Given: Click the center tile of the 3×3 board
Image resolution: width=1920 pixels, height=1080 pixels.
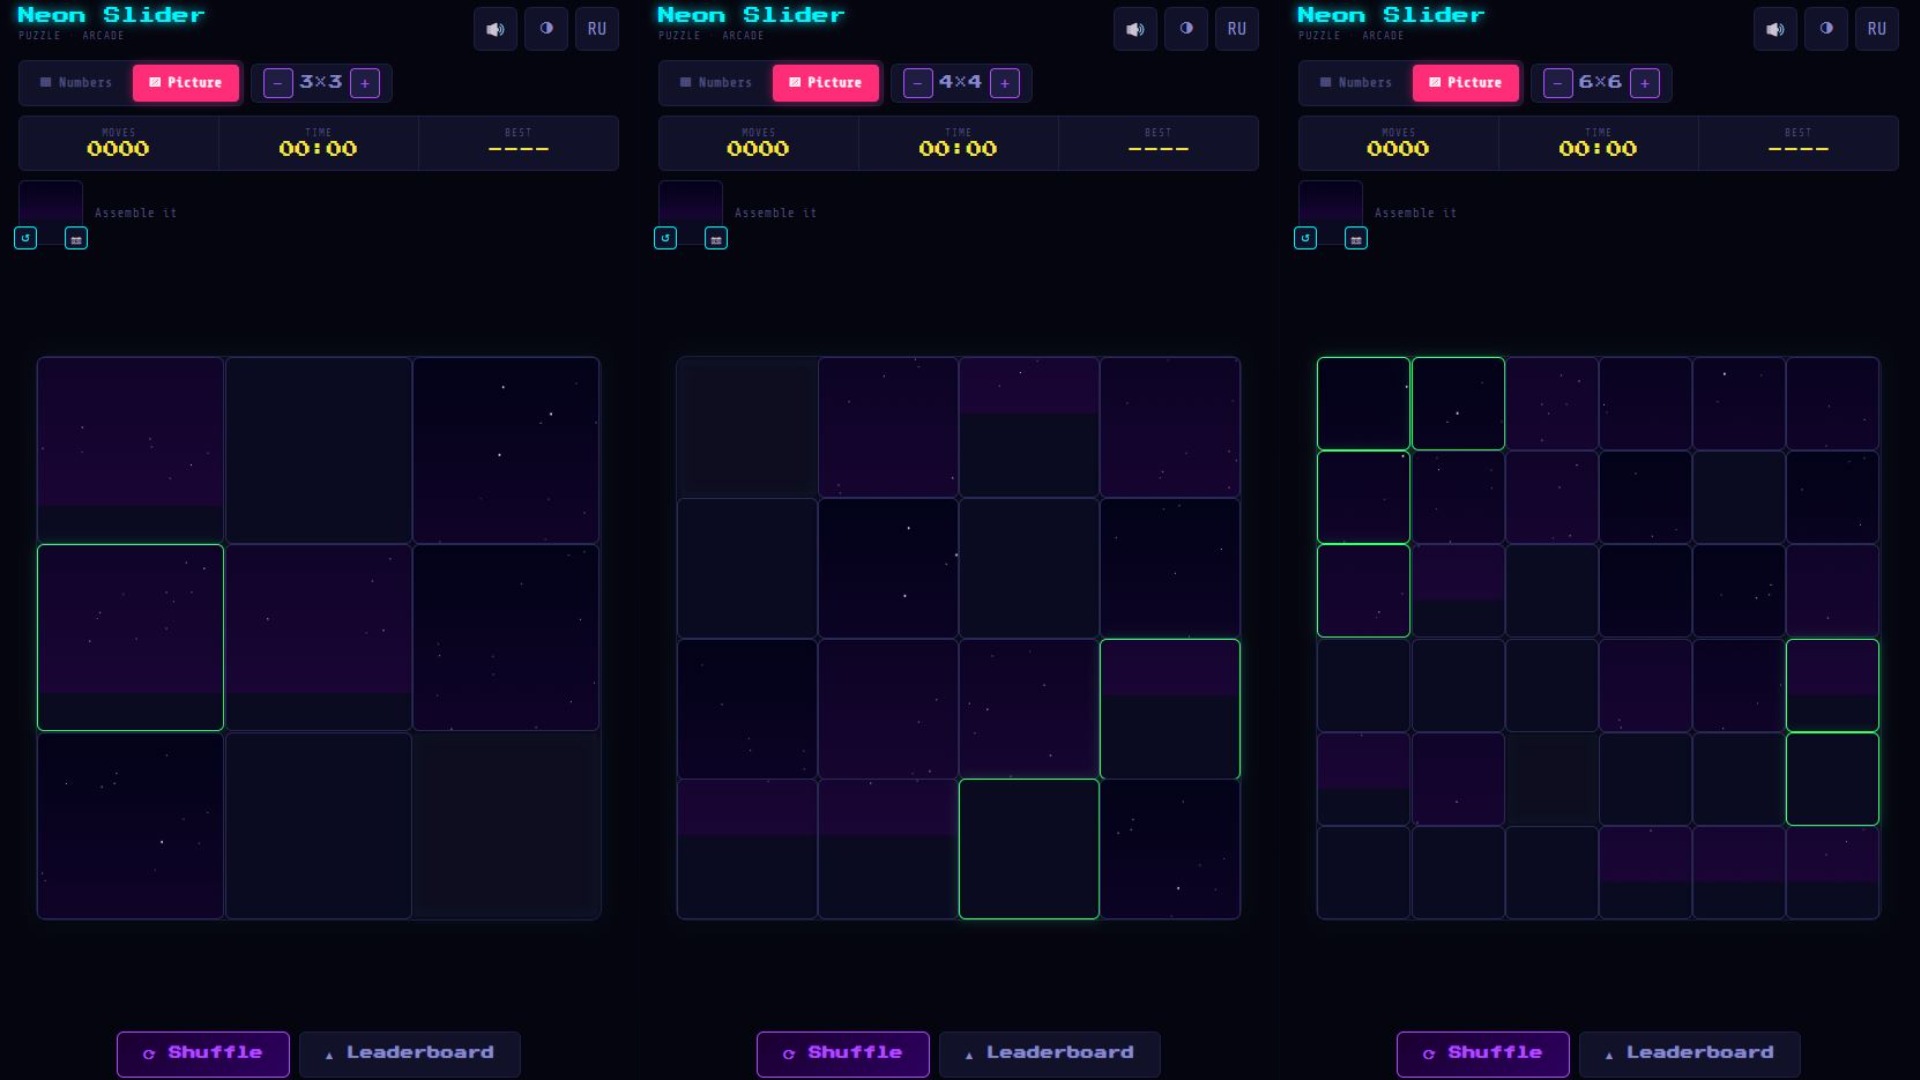Looking at the screenshot, I should click(319, 638).
